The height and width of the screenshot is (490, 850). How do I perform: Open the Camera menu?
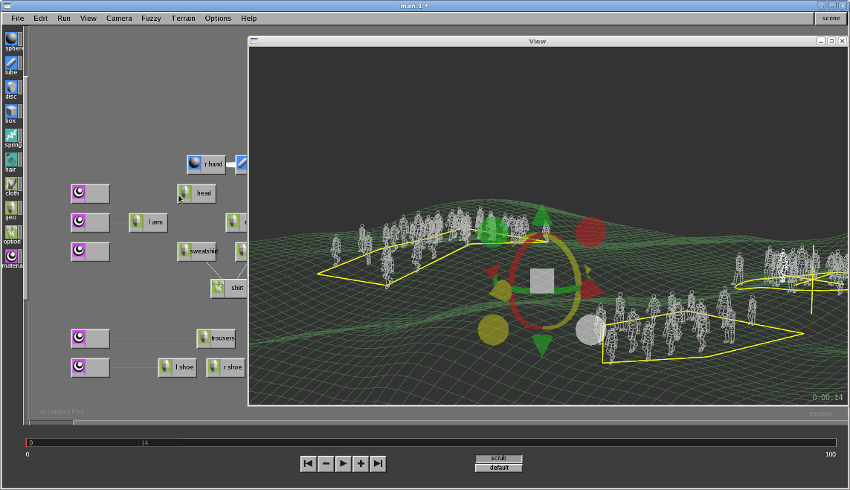tap(119, 18)
